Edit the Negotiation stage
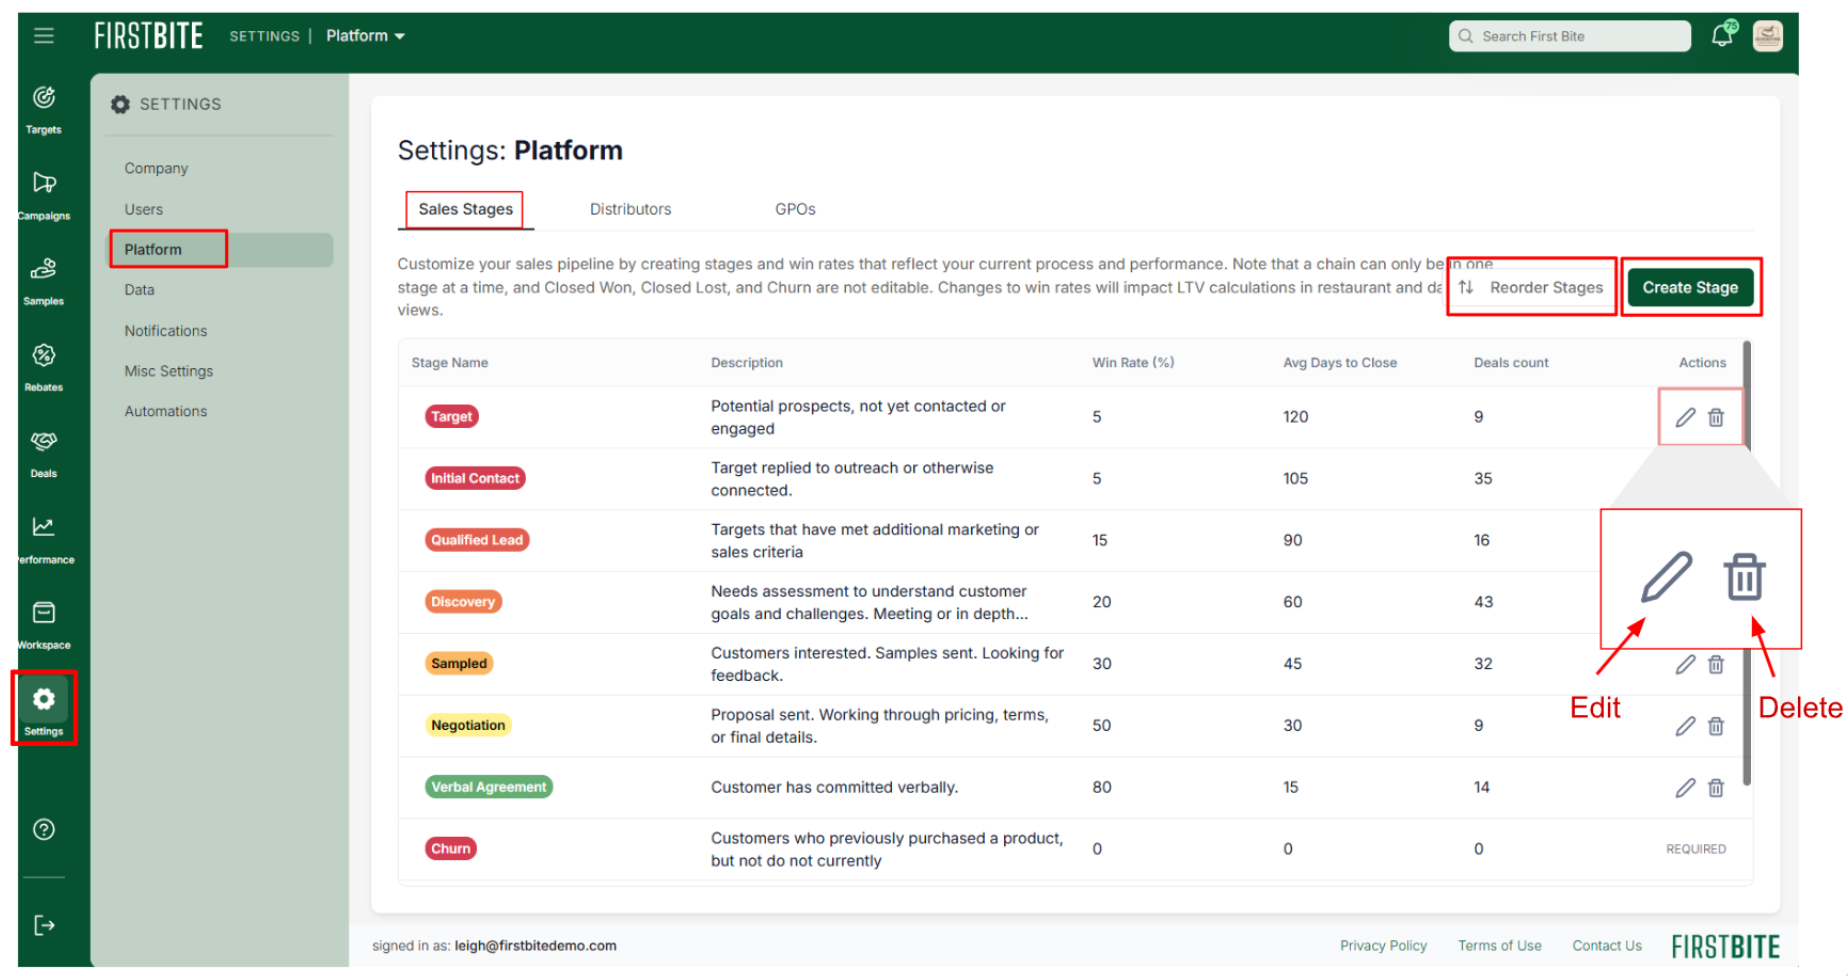The height and width of the screenshot is (976, 1848). pyautogui.click(x=1686, y=726)
